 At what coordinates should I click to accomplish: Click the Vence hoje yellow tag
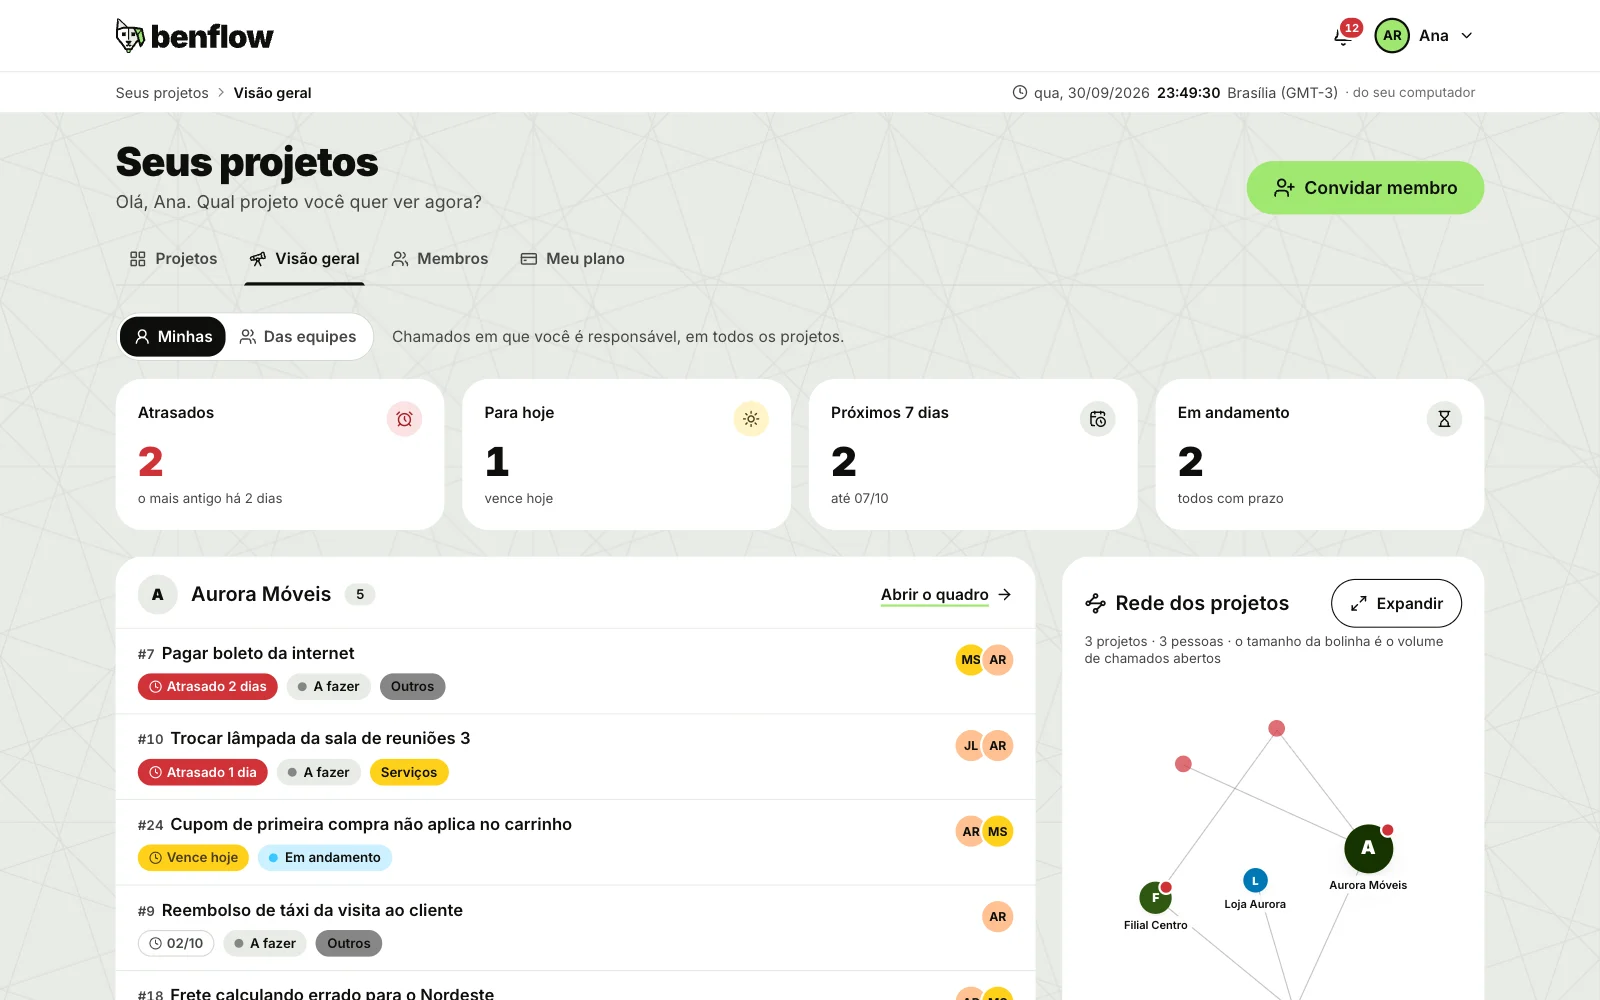pyautogui.click(x=193, y=858)
